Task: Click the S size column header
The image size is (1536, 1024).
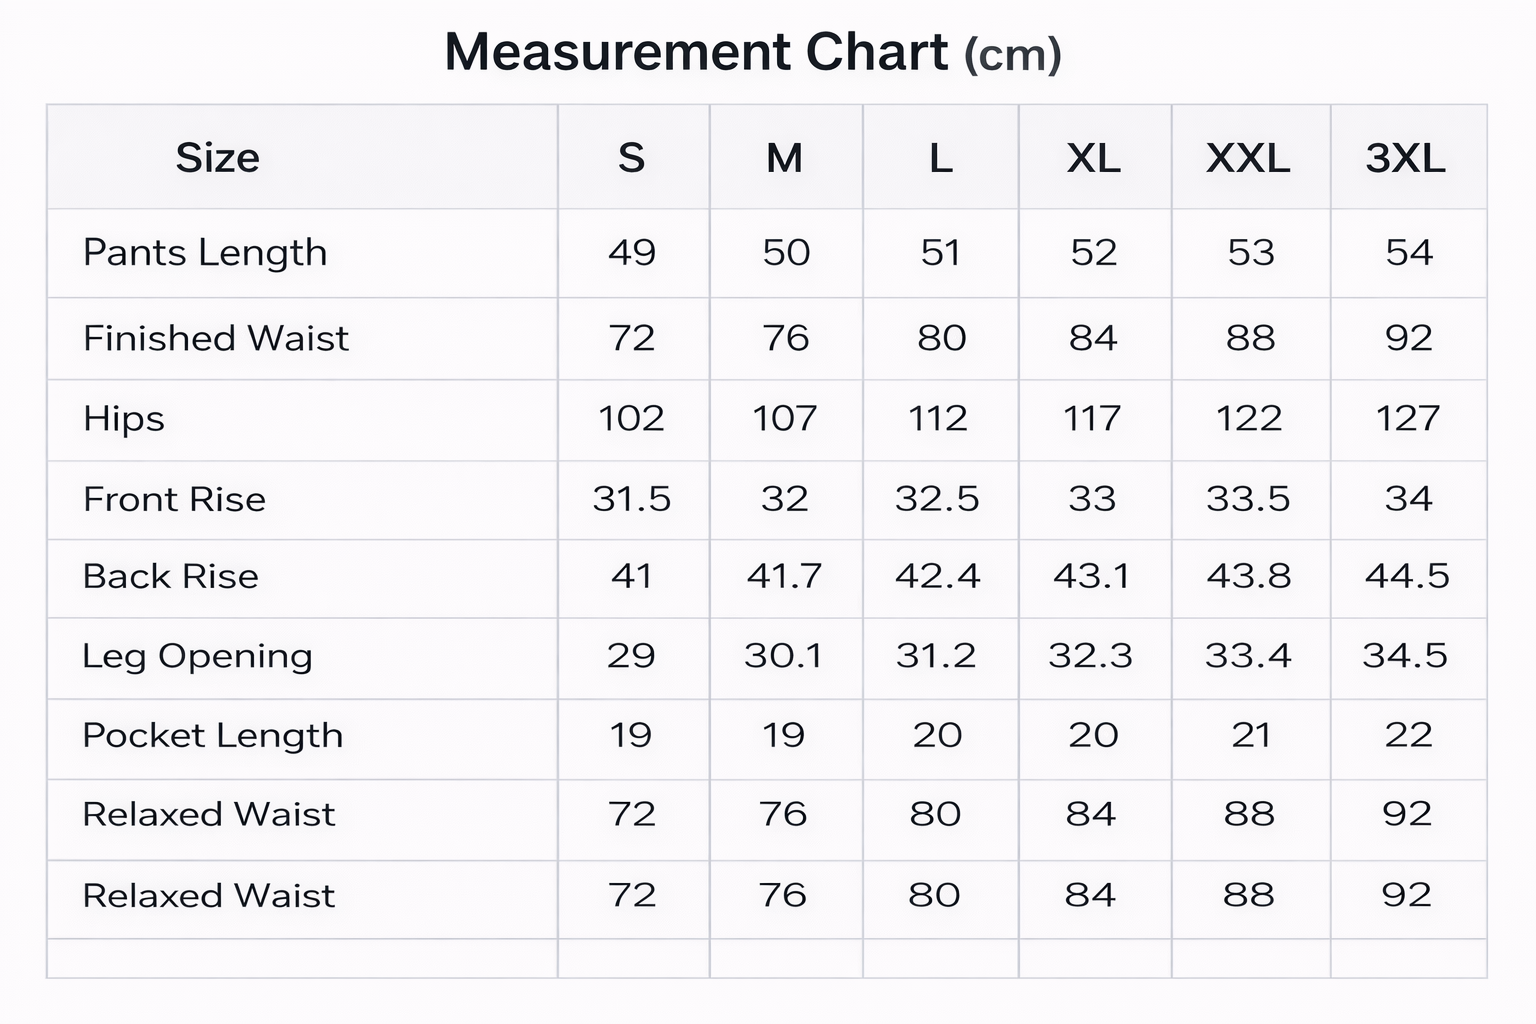Action: tap(631, 158)
